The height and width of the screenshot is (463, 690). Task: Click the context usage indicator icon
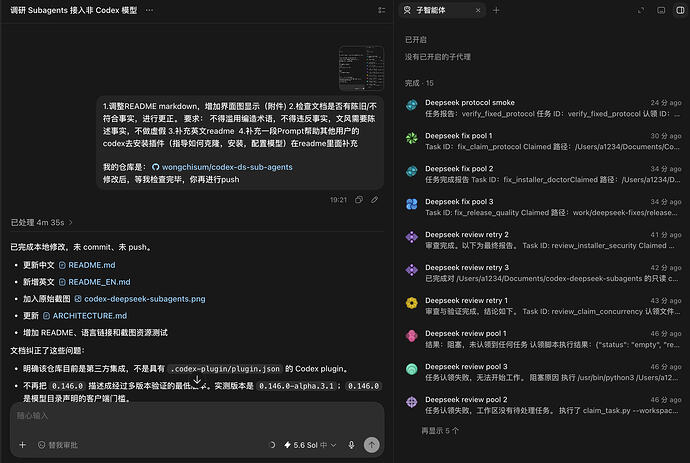coord(272,445)
